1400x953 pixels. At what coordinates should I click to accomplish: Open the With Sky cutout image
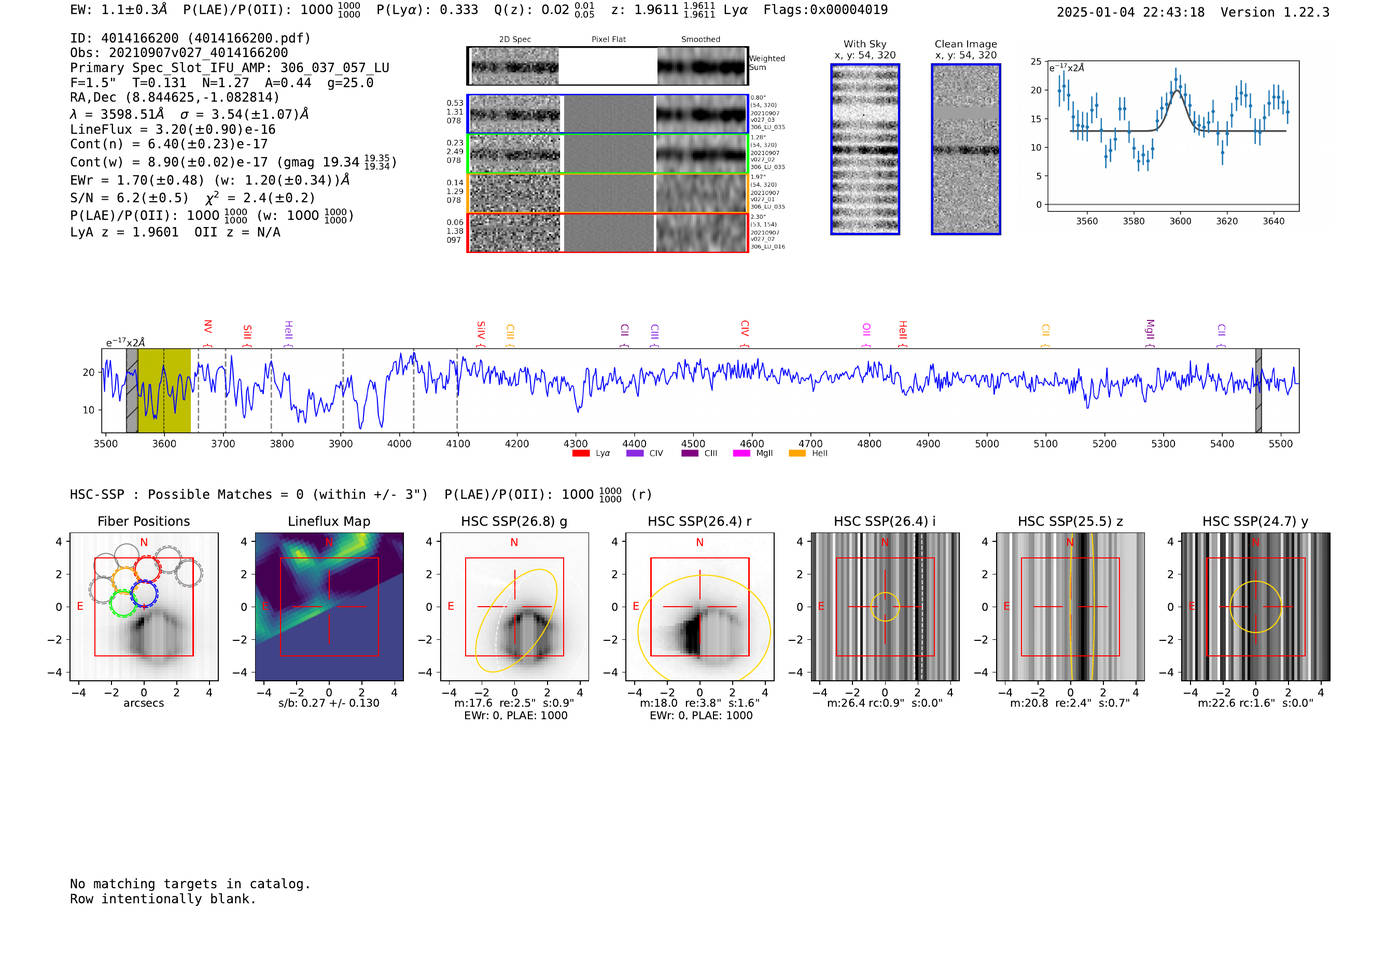pos(865,149)
